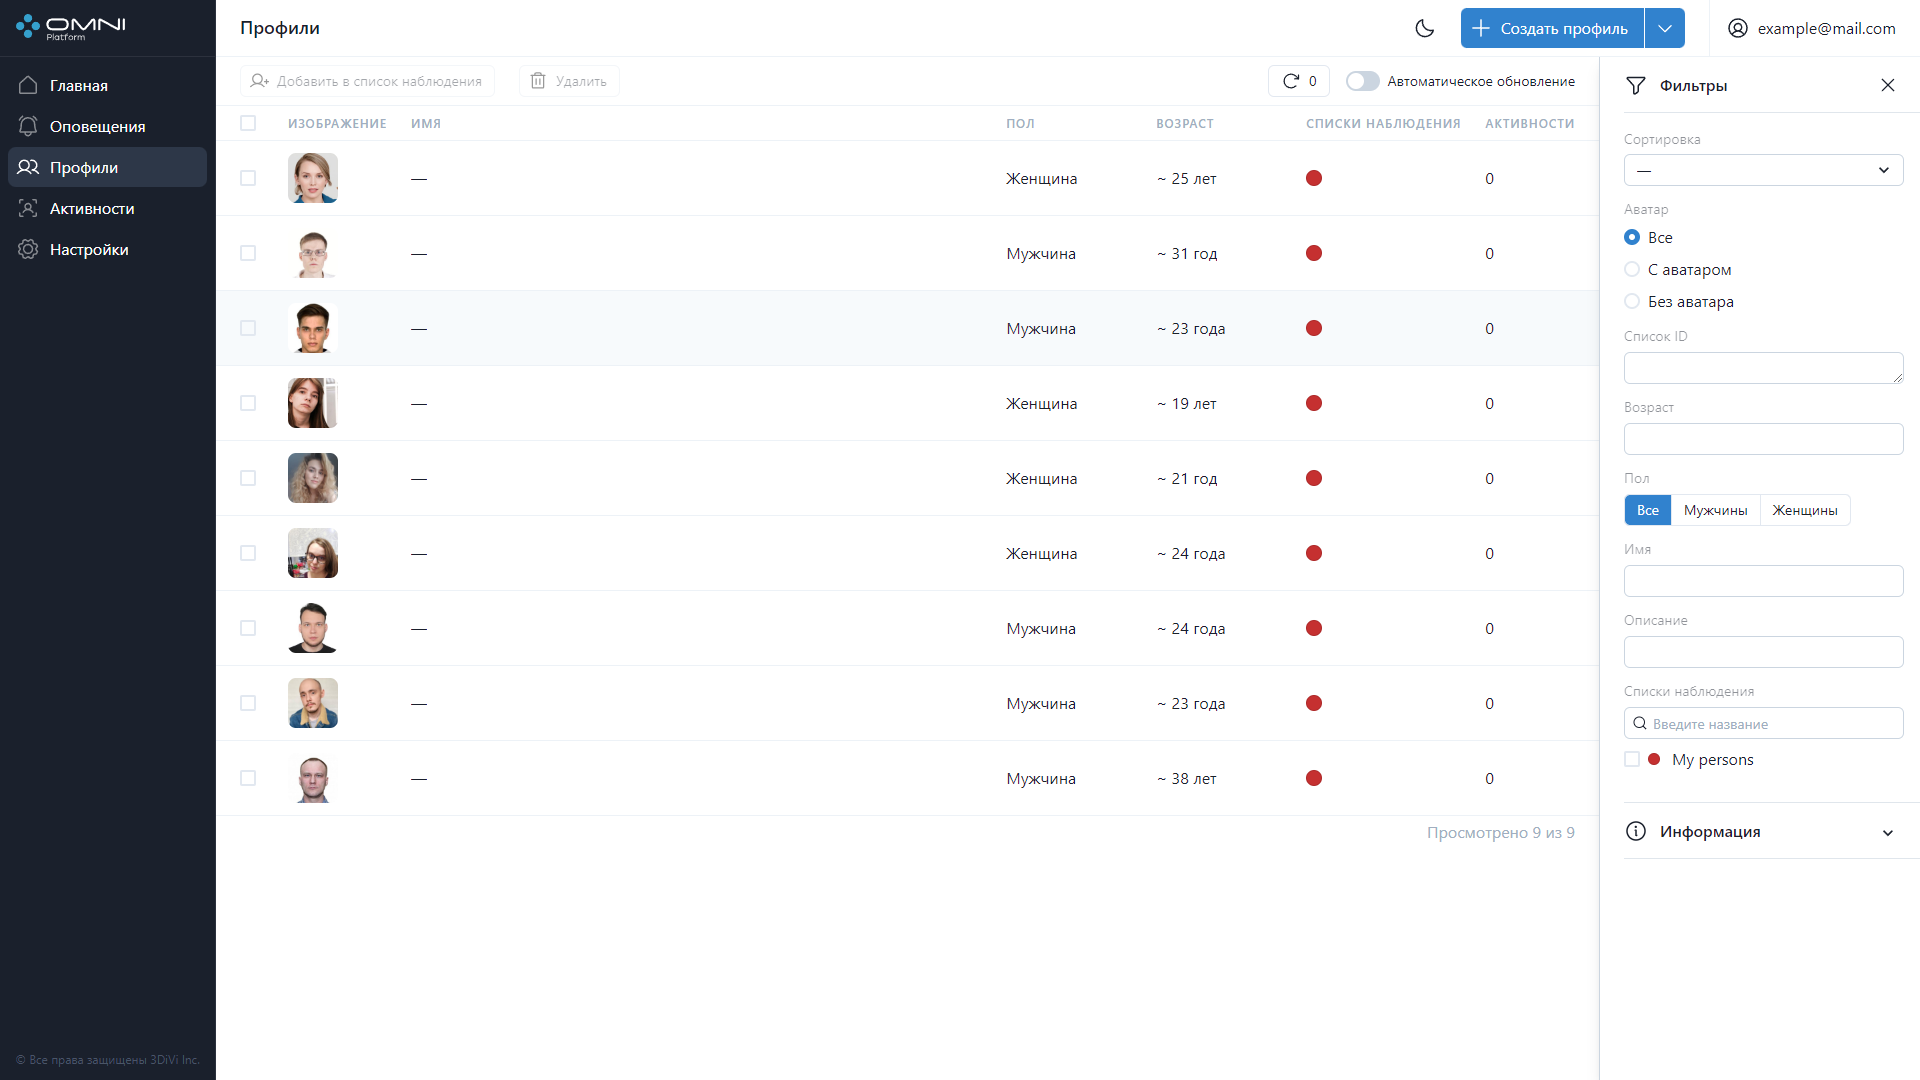Click the Список ID input field
The height and width of the screenshot is (1080, 1920).
pyautogui.click(x=1763, y=368)
